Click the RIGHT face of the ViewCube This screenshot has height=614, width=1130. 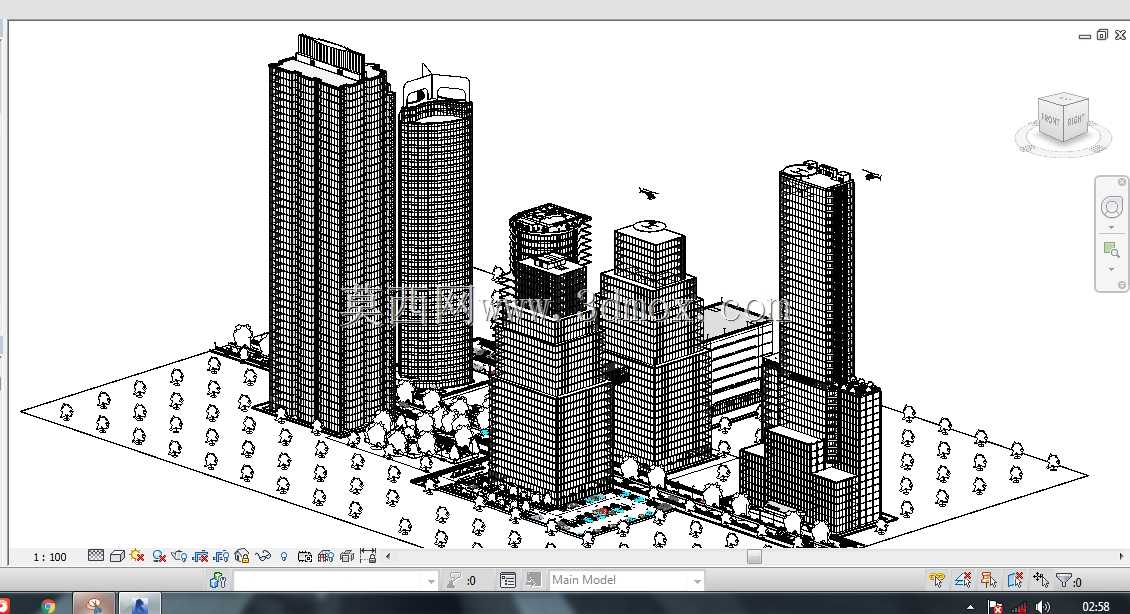(x=1075, y=120)
